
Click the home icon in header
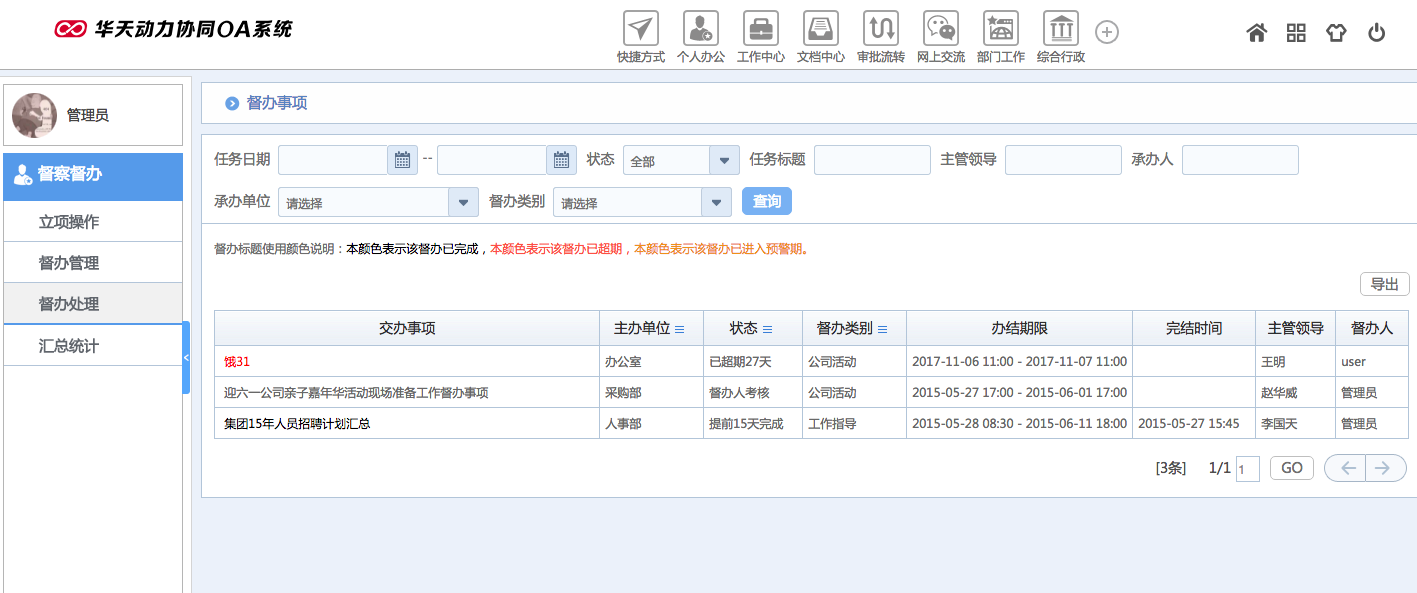1257,33
